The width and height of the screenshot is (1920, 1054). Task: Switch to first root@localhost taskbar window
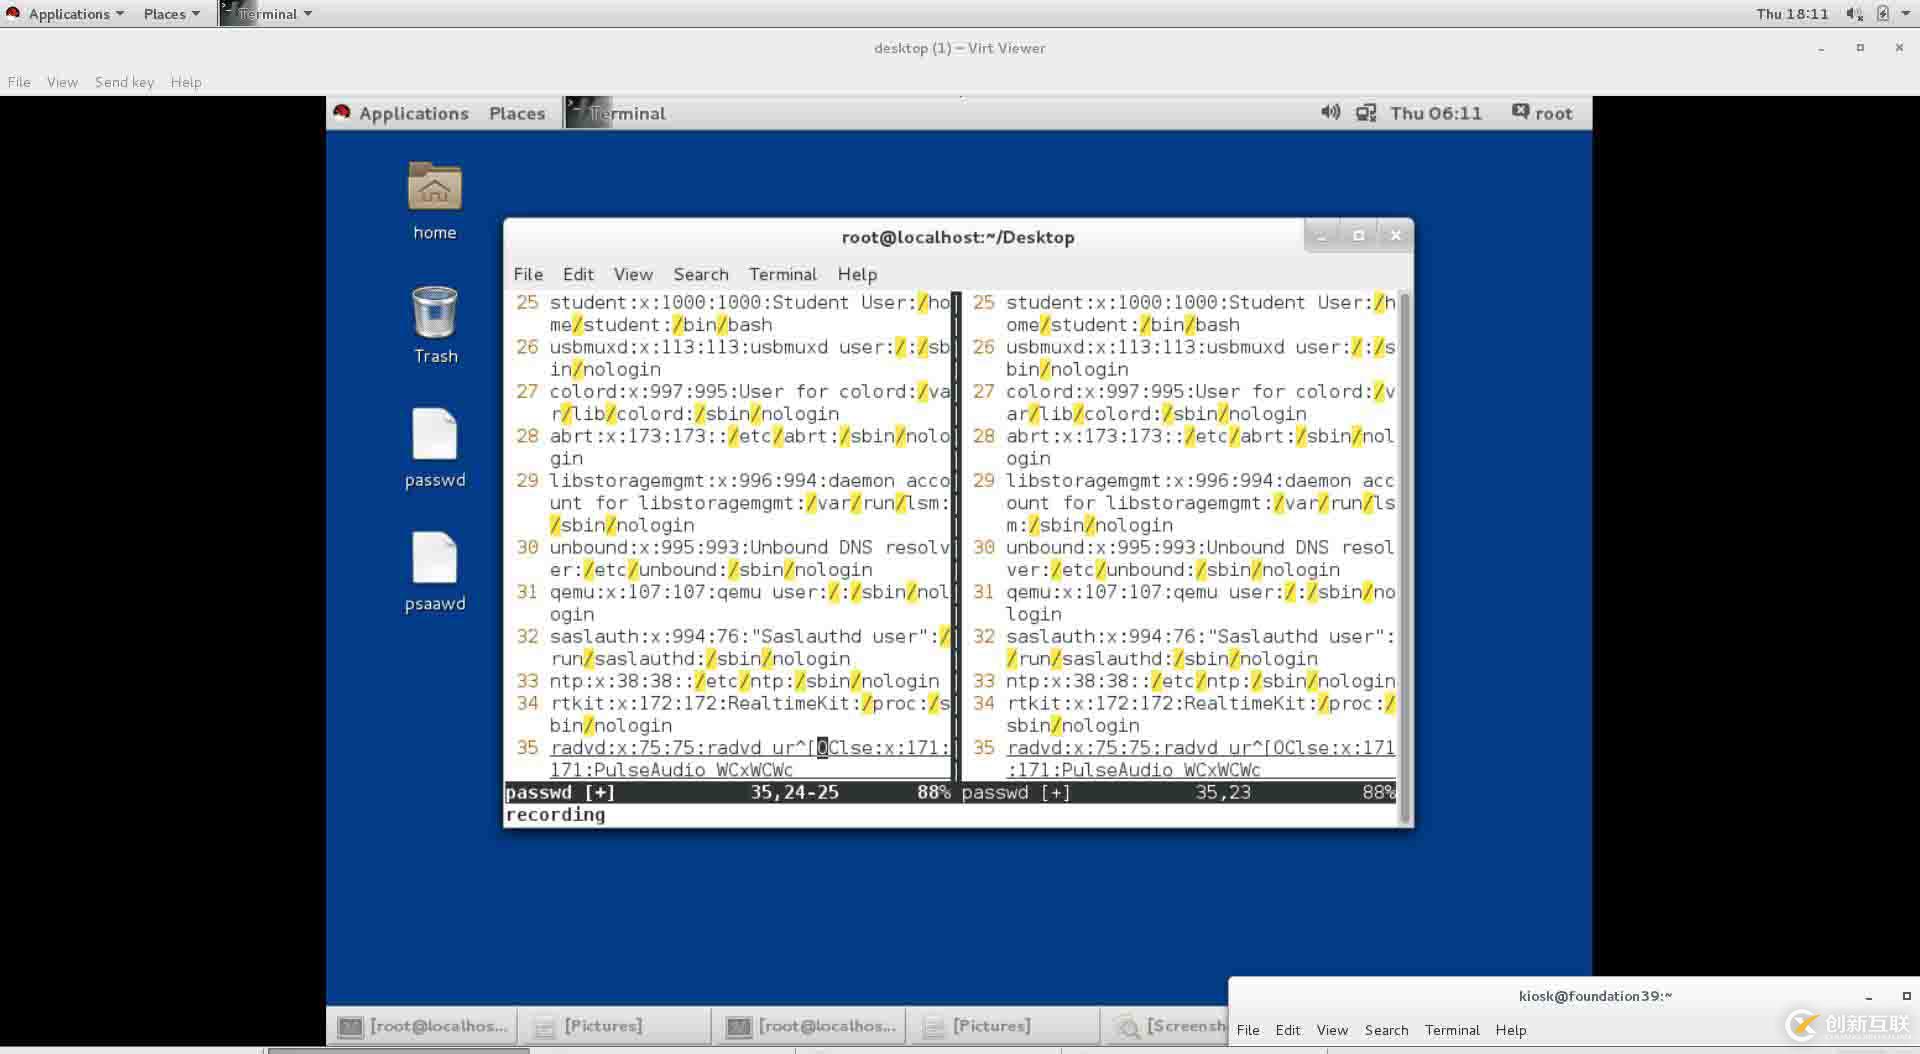[423, 1026]
